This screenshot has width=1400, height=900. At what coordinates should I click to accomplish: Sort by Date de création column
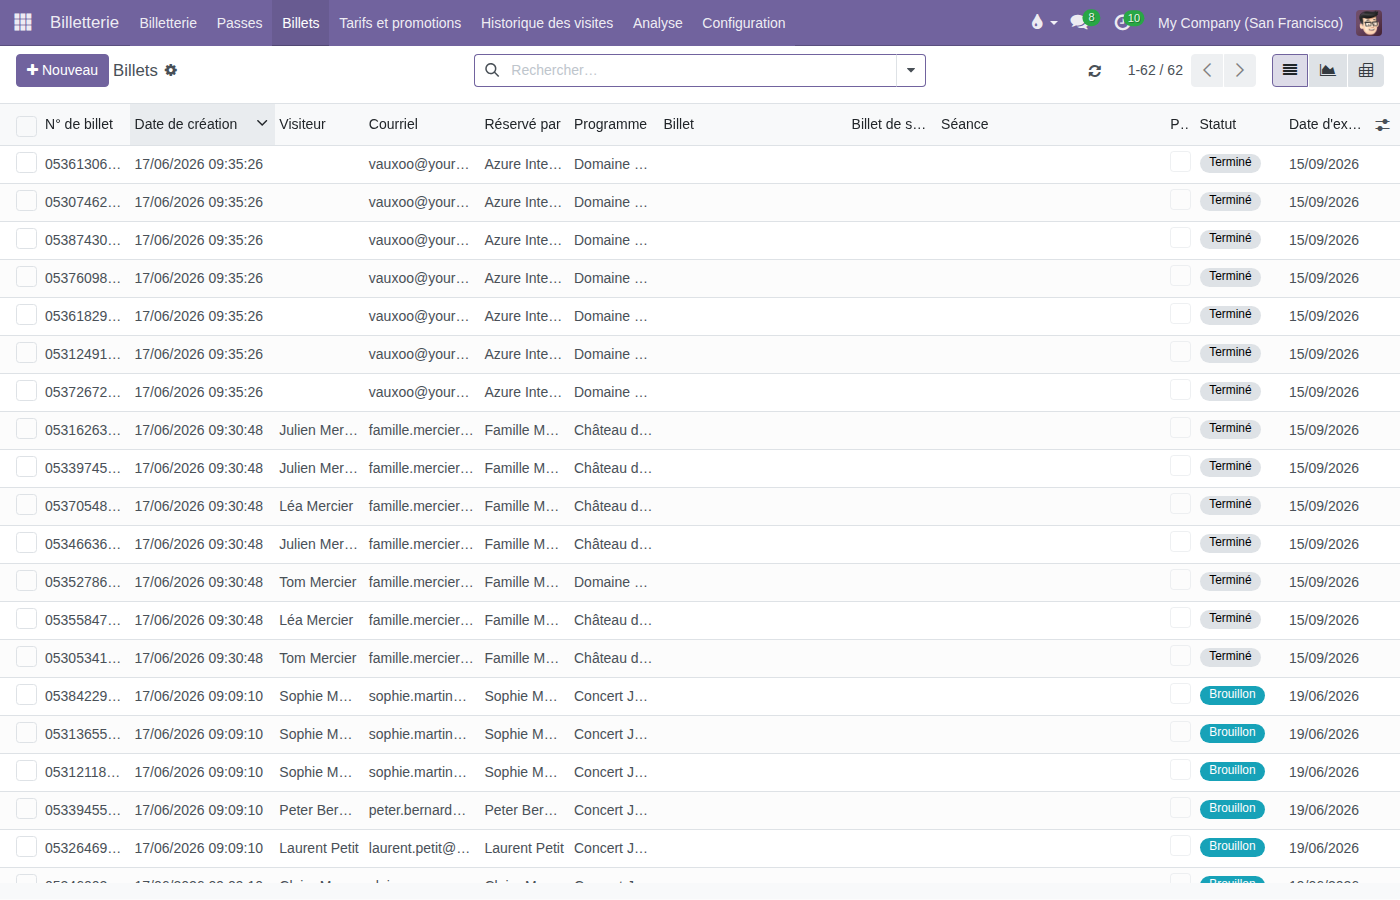coord(186,124)
